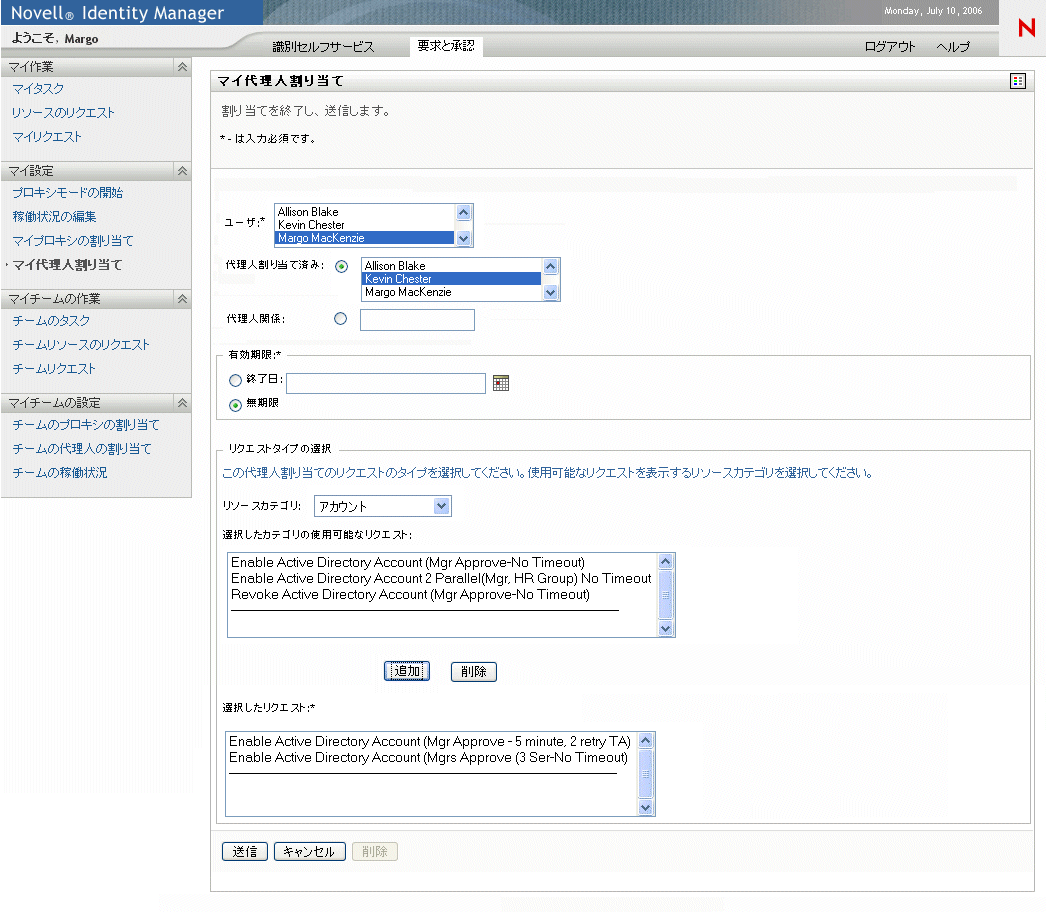Submit the form with the 送信 button
Image resolution: width=1046 pixels, height=912 pixels.
pyautogui.click(x=245, y=852)
